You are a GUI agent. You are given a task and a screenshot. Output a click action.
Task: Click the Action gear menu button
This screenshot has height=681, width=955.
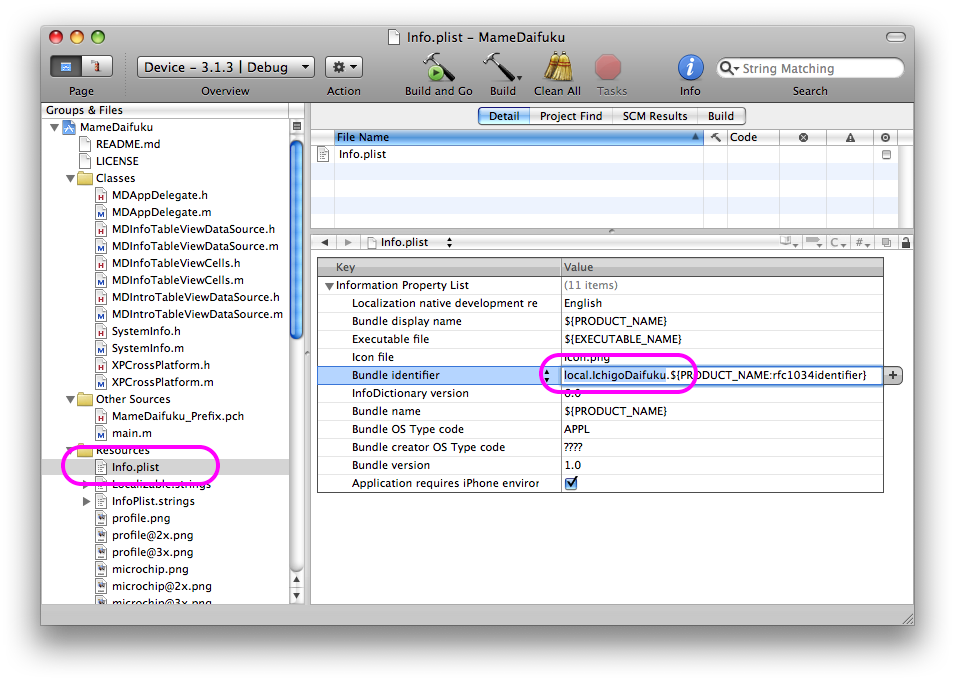tap(343, 67)
